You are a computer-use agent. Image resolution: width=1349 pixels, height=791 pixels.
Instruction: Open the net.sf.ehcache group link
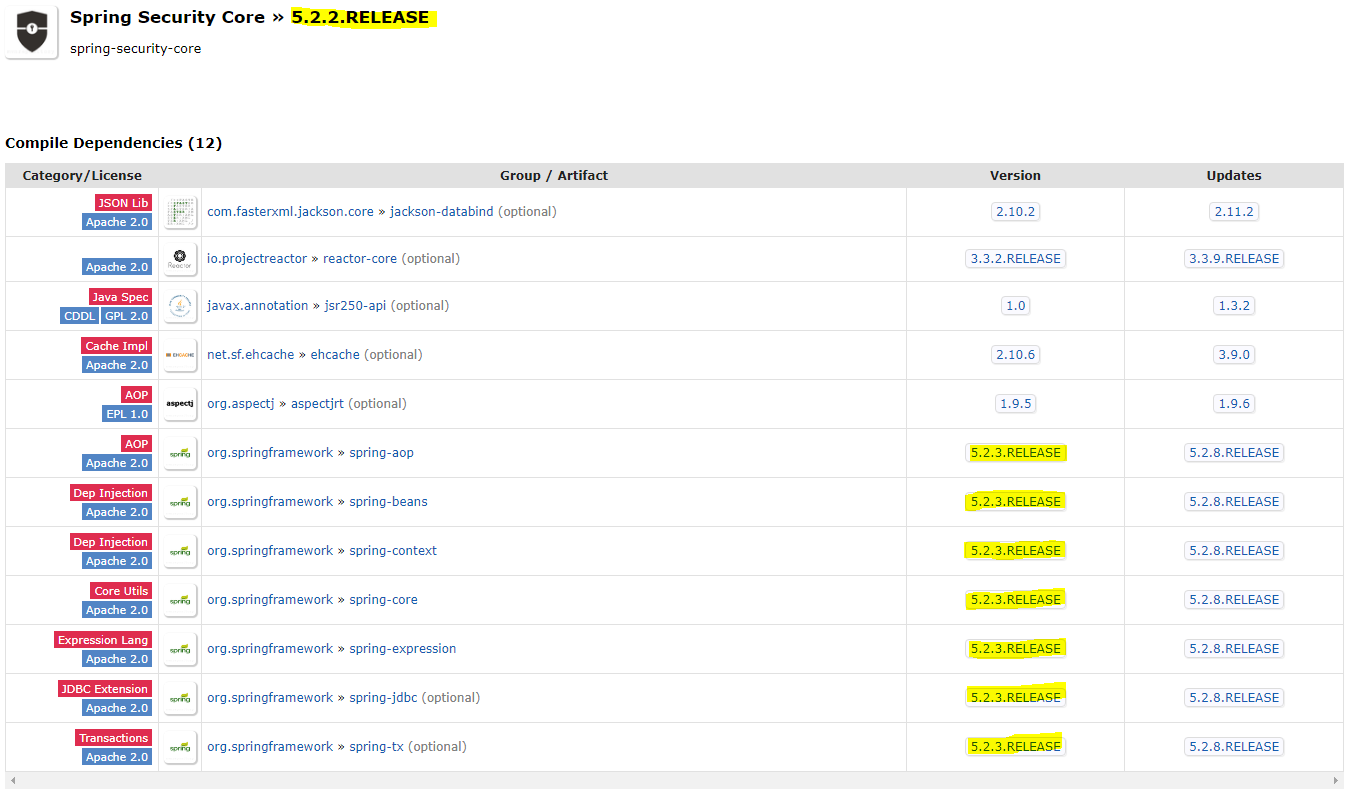[x=251, y=355]
